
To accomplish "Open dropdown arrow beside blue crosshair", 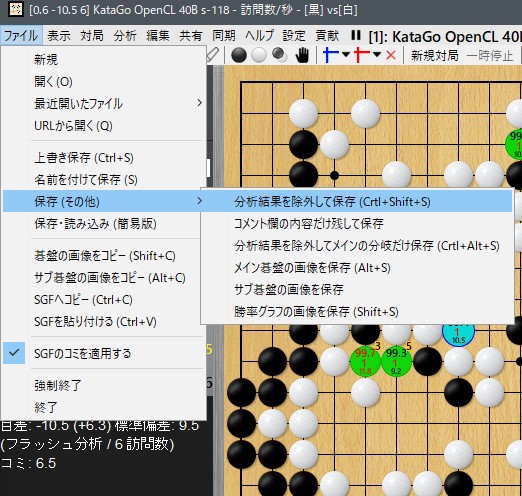I will coord(346,55).
